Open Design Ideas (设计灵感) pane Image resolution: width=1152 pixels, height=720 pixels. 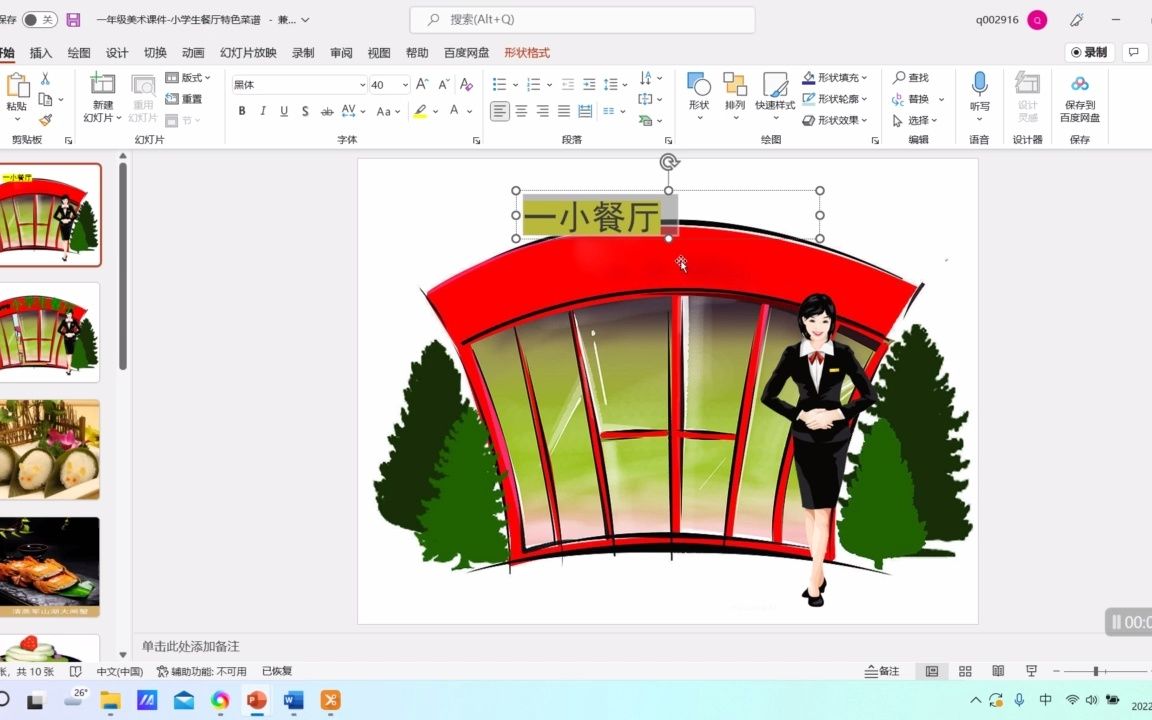tap(1028, 95)
